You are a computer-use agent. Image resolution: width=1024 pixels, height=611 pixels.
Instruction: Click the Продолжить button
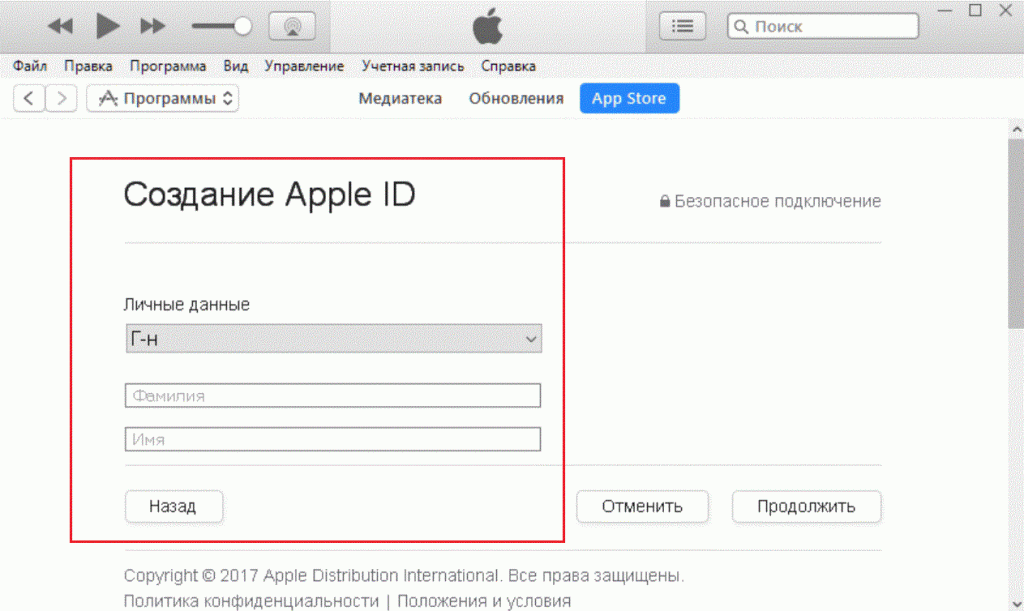[x=806, y=507]
